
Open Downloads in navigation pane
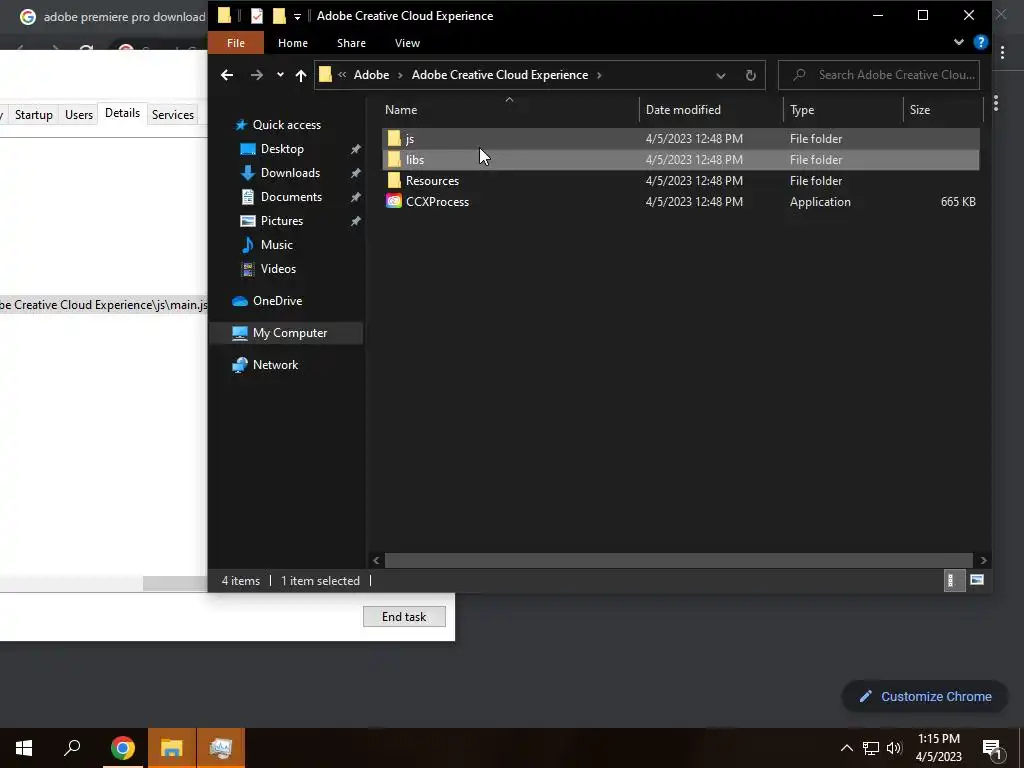tap(290, 173)
